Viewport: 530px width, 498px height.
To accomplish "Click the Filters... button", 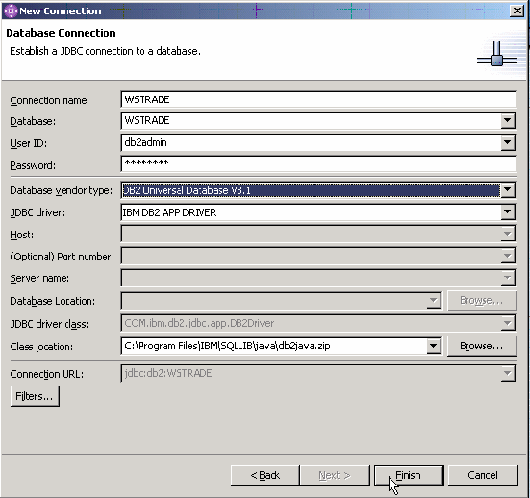I will [x=35, y=396].
